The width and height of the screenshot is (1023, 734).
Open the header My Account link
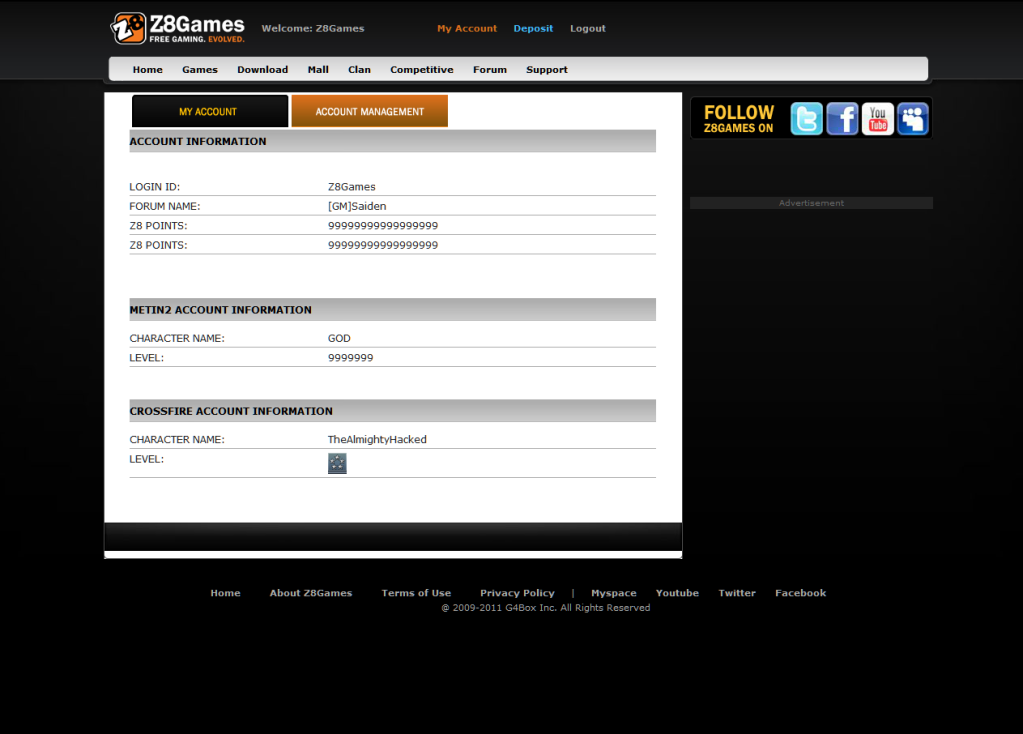(x=466, y=29)
